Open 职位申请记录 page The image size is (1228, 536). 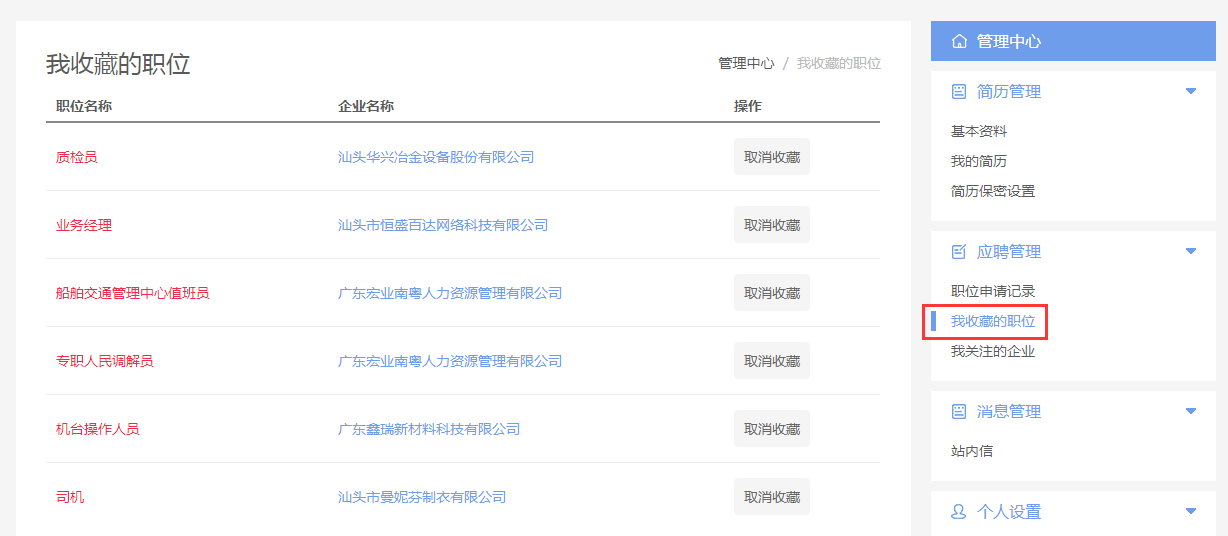993,291
